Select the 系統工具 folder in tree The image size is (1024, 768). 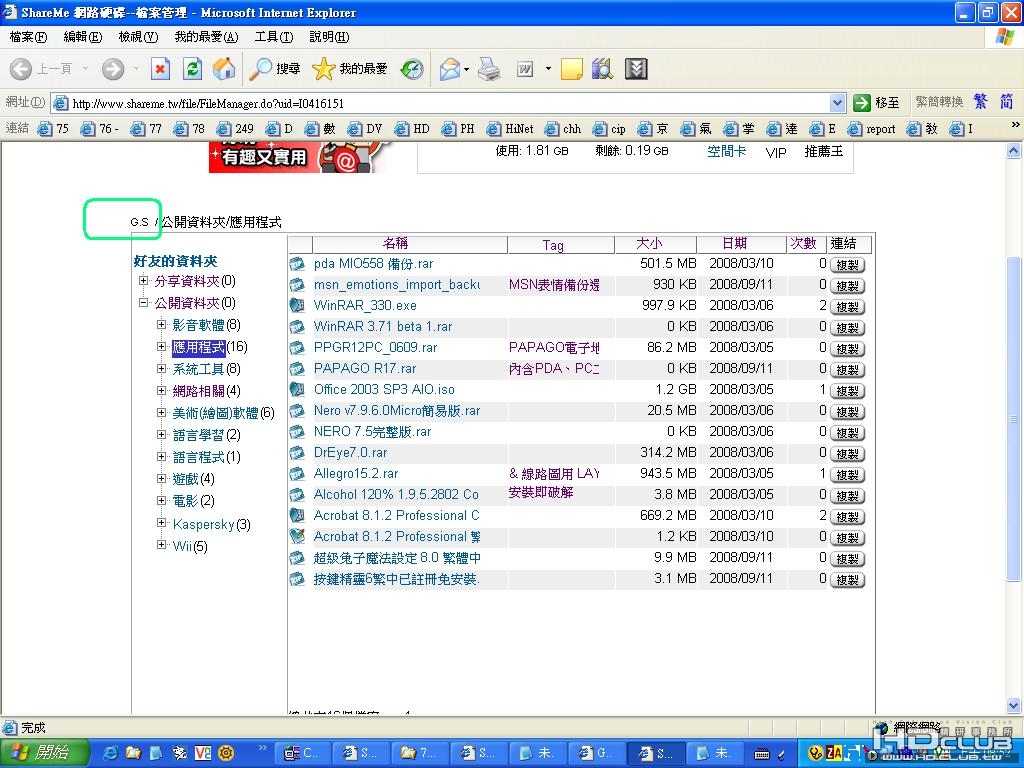[x=198, y=369]
